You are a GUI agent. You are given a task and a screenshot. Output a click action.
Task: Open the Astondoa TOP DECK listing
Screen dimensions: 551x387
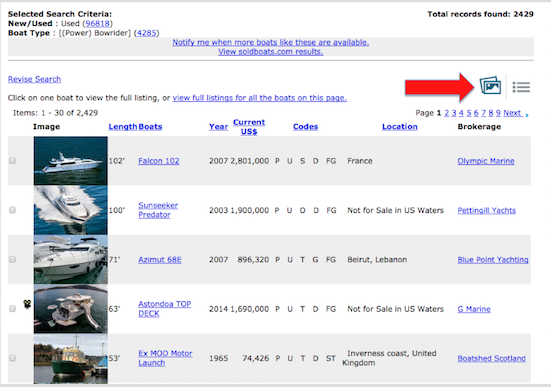click(164, 309)
